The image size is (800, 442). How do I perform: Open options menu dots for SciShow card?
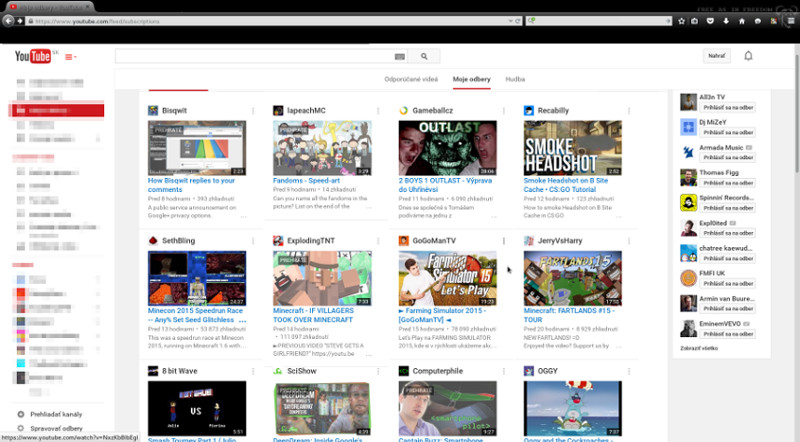378,371
